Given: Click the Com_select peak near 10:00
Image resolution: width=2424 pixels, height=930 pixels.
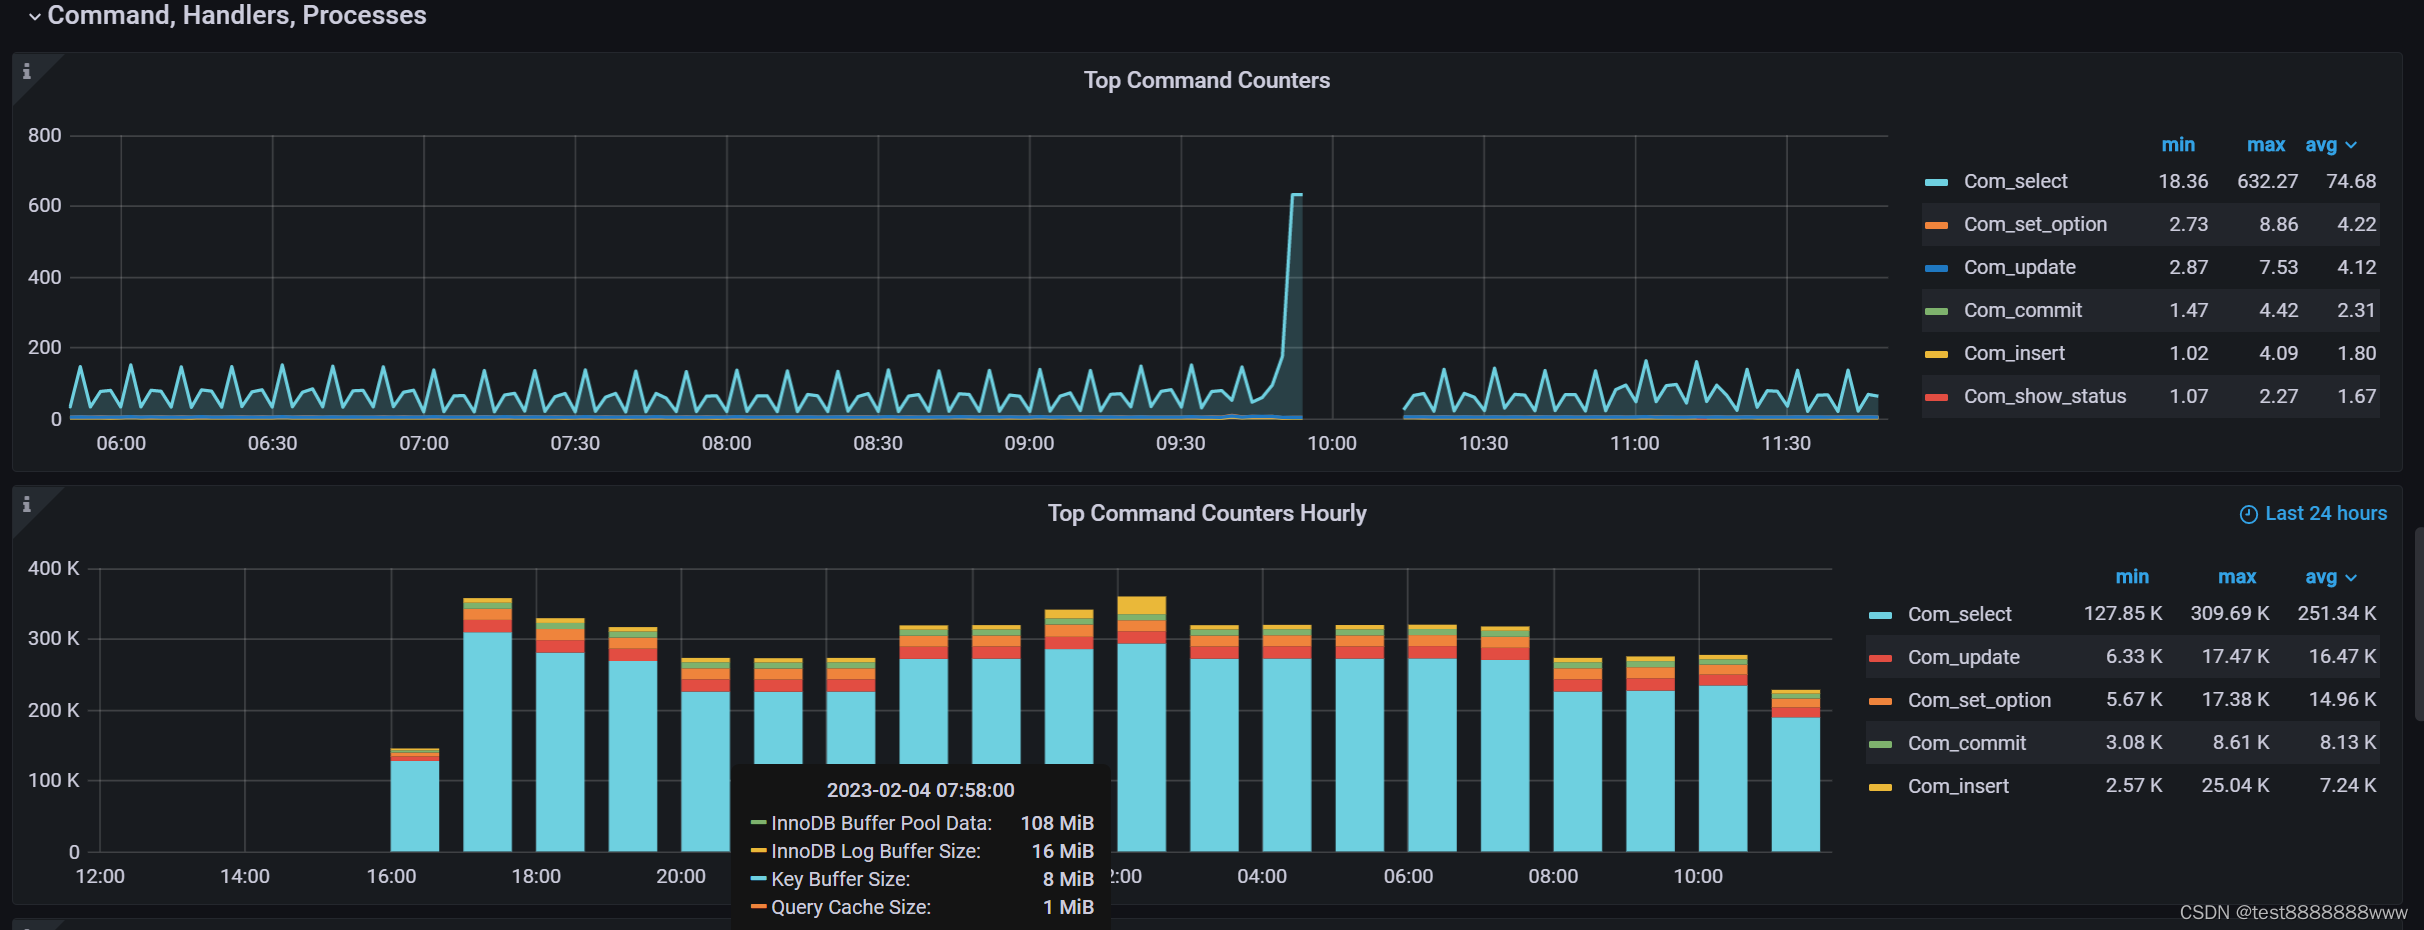Looking at the screenshot, I should (1296, 195).
